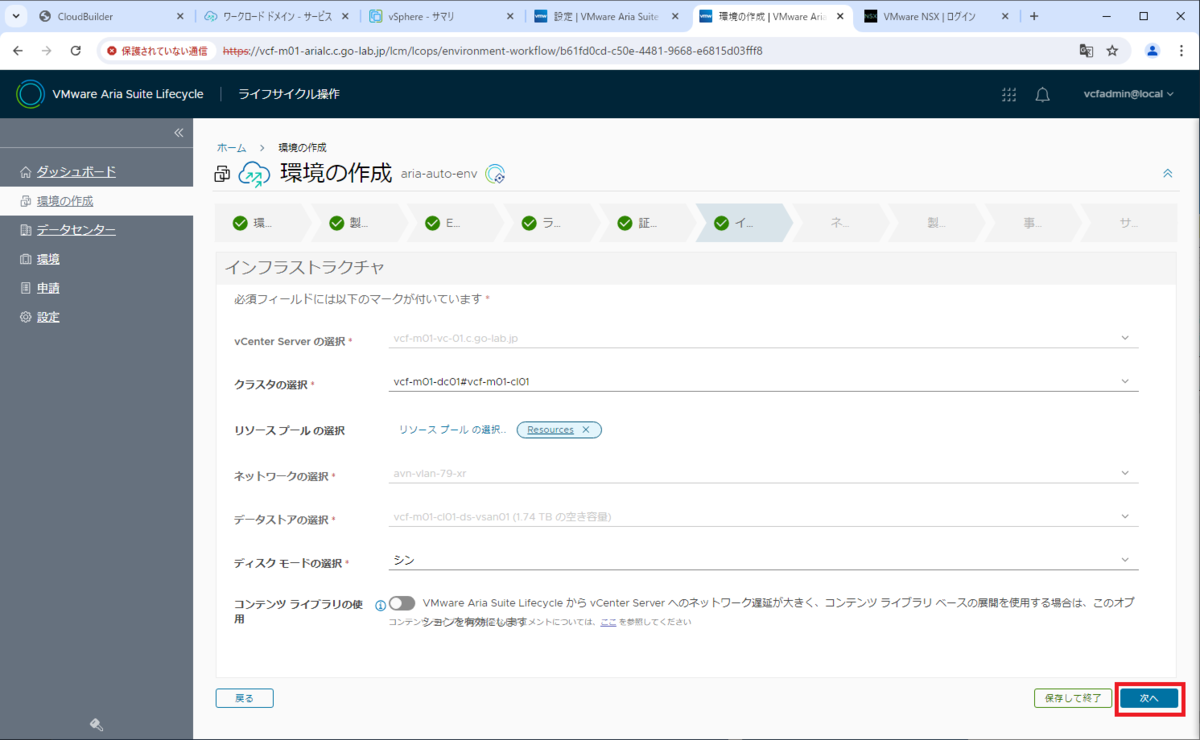Image resolution: width=1200 pixels, height=740 pixels.
Task: Bookmark this page with the star icon
Action: (1112, 50)
